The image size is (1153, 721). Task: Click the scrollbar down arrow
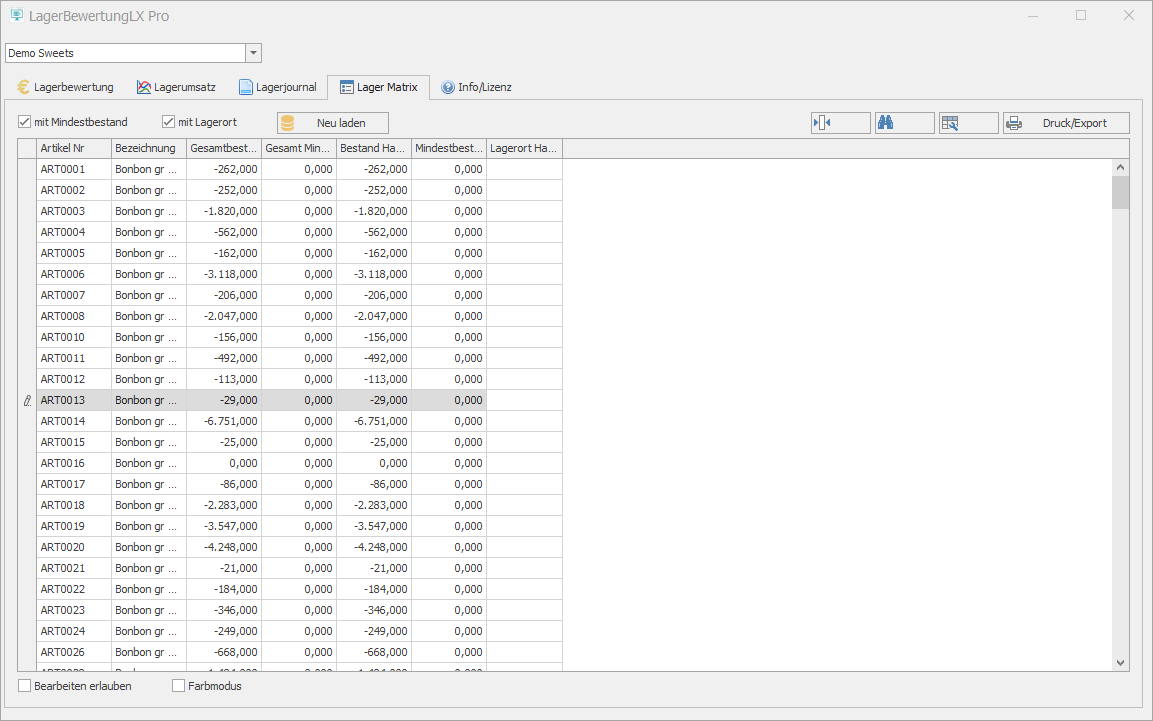tap(1120, 662)
